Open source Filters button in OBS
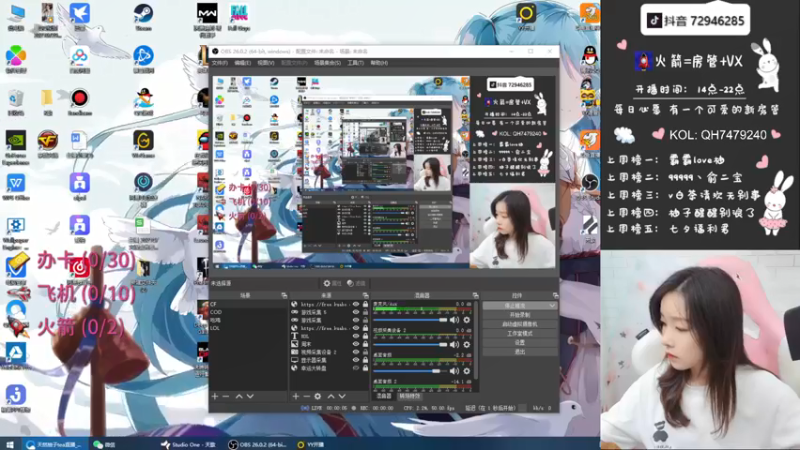 356,283
